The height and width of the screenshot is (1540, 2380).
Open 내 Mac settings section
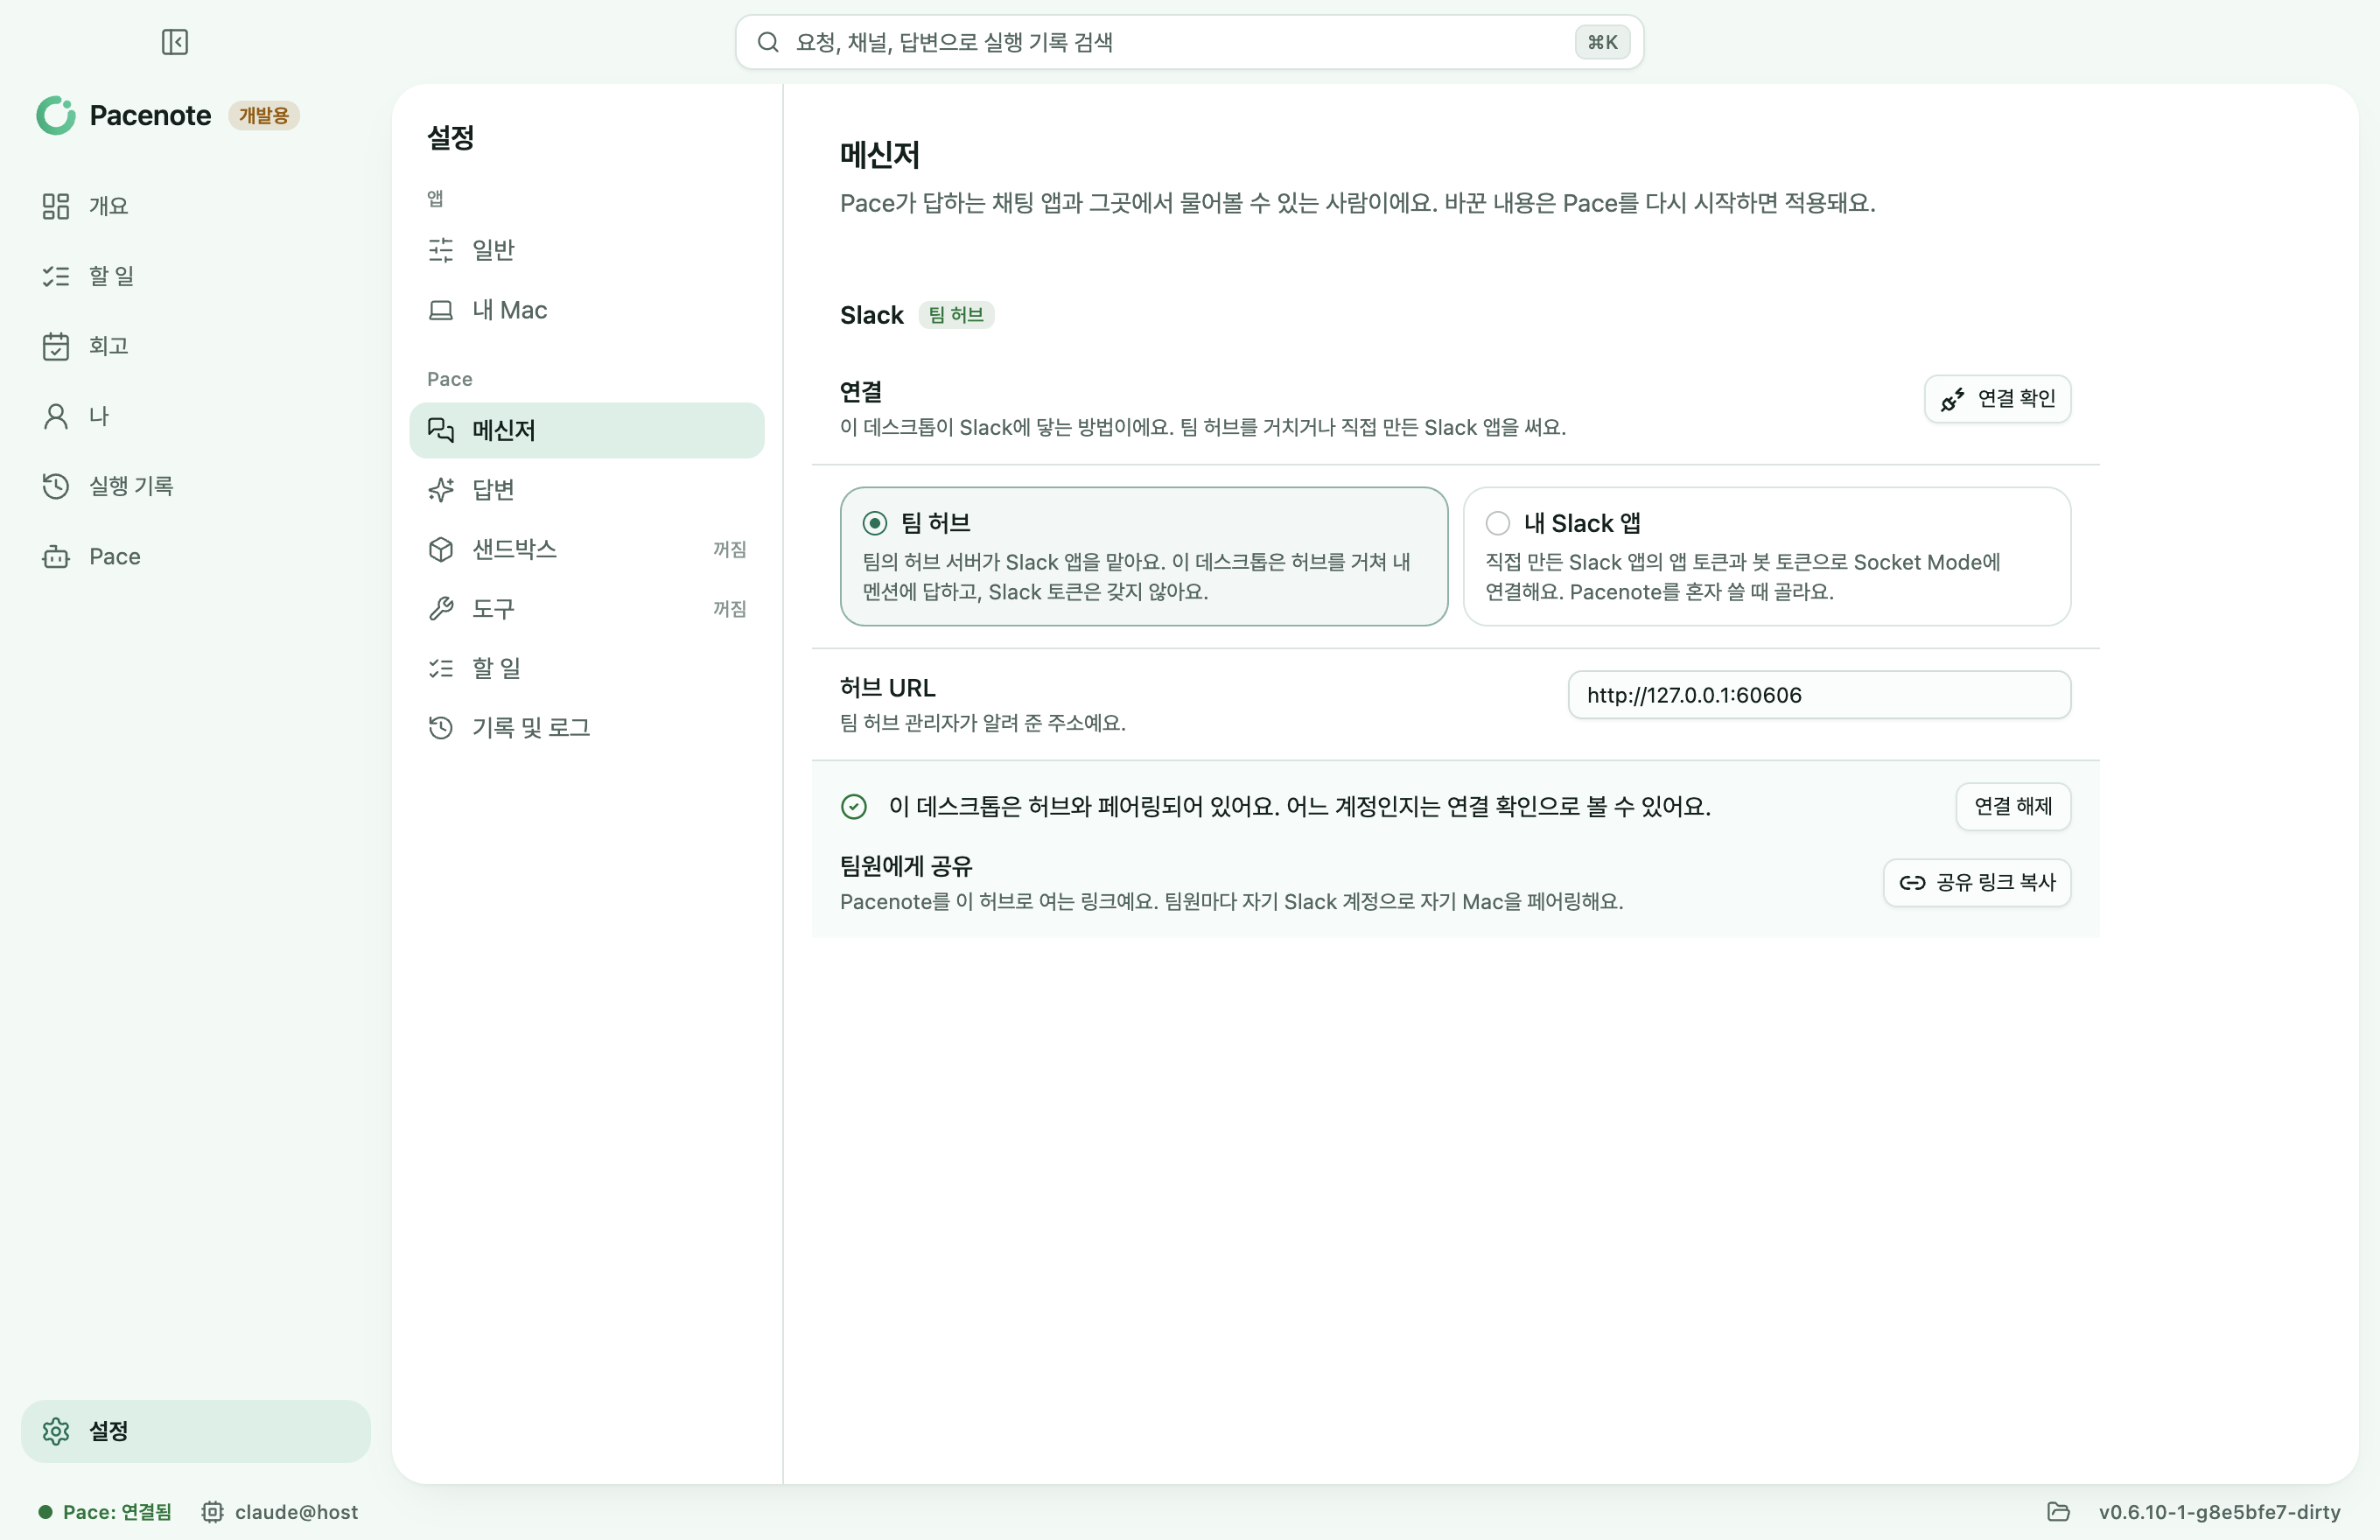click(587, 310)
